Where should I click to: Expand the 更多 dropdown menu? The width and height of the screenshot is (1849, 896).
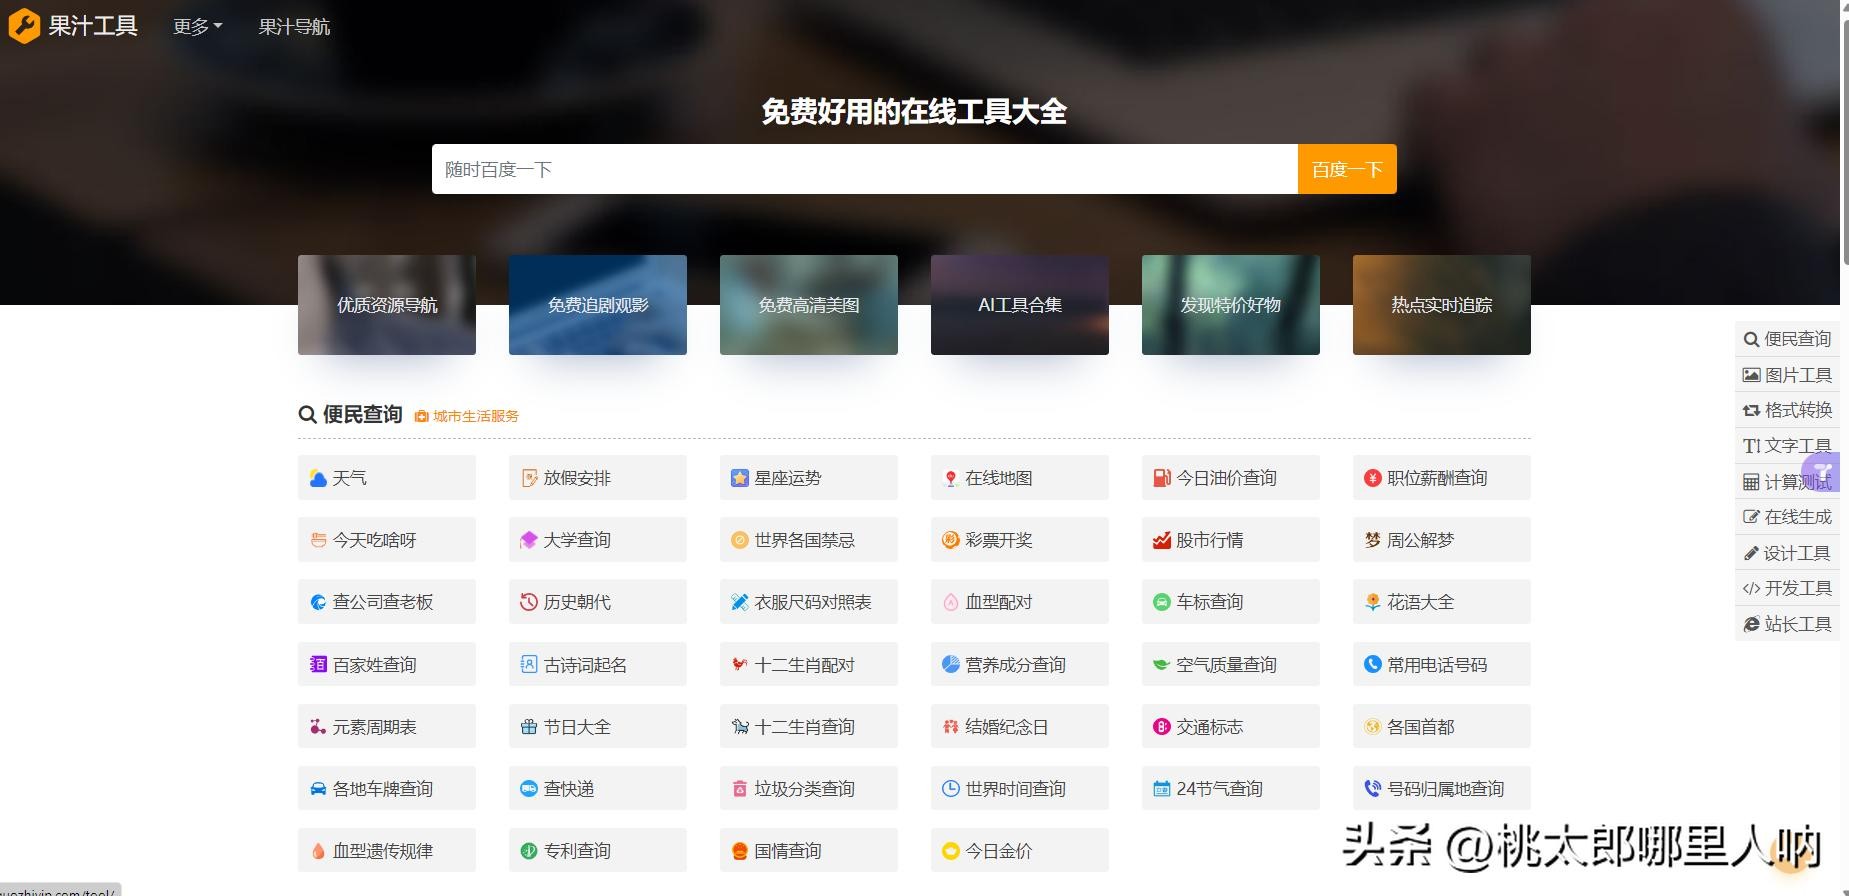[197, 27]
